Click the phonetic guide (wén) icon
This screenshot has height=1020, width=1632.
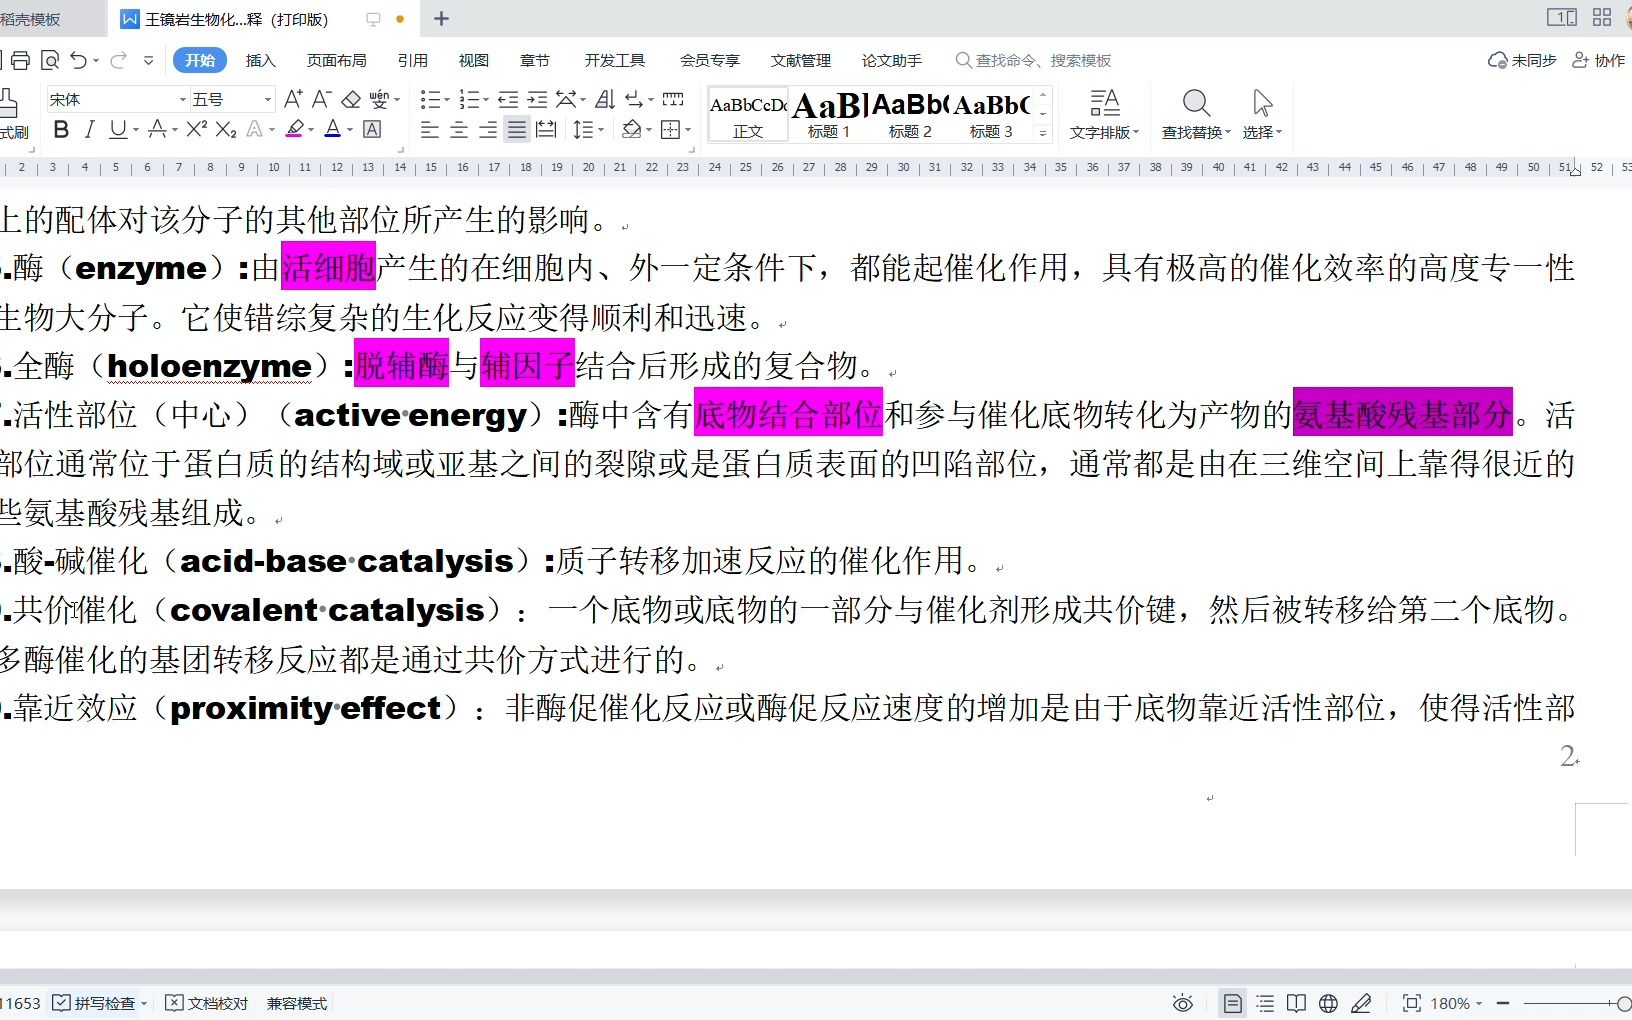coord(379,99)
